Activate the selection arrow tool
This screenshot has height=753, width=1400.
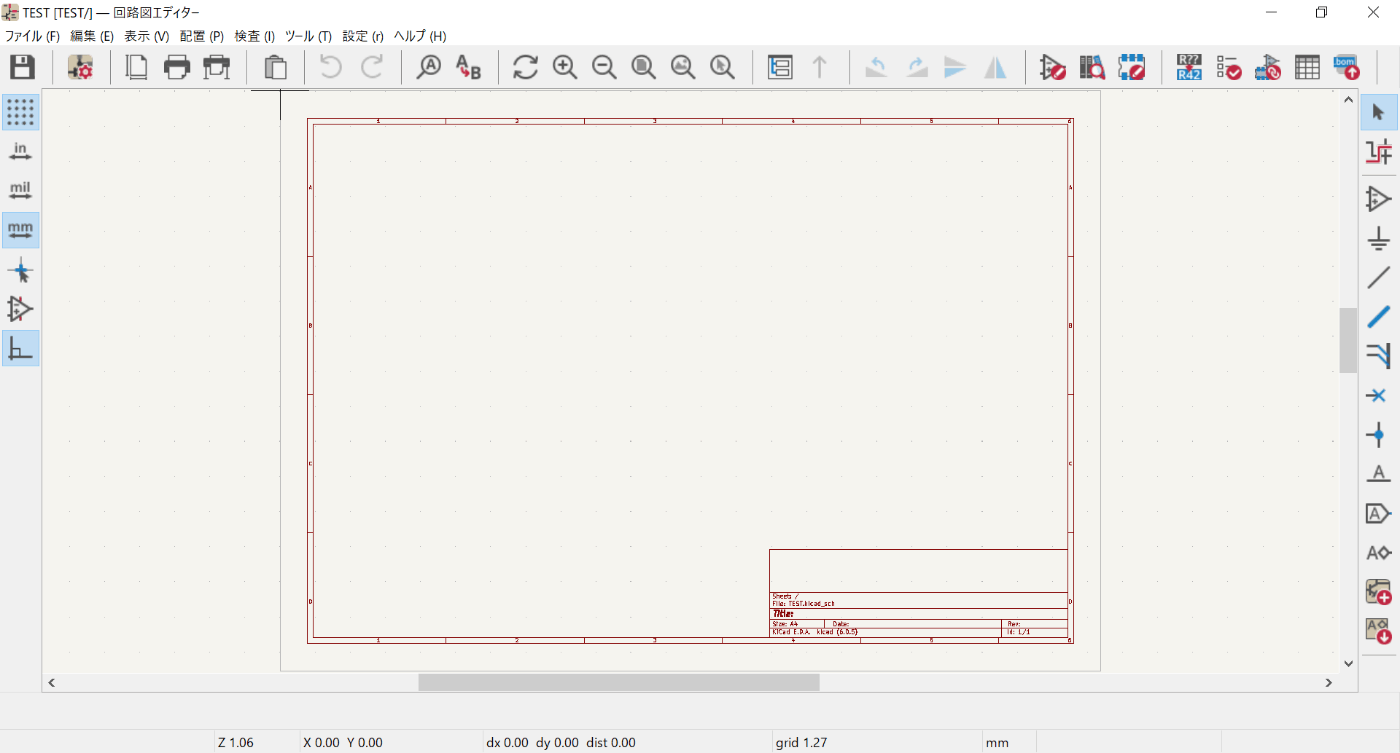pyautogui.click(x=1379, y=112)
